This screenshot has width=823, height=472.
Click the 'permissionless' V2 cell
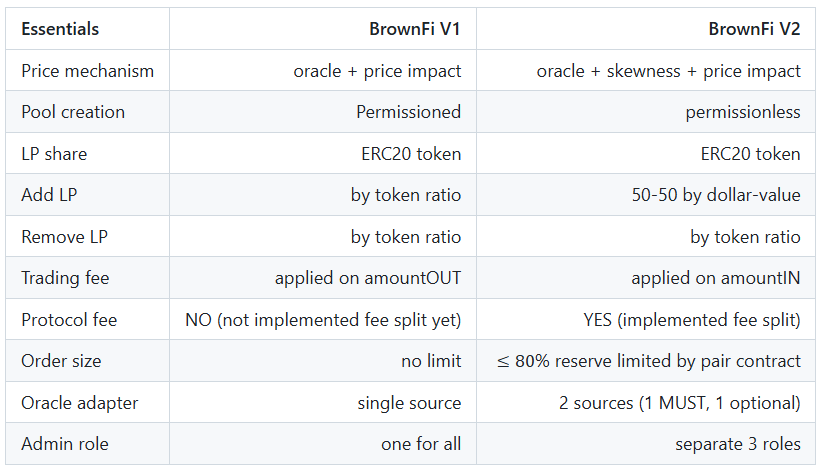743,112
